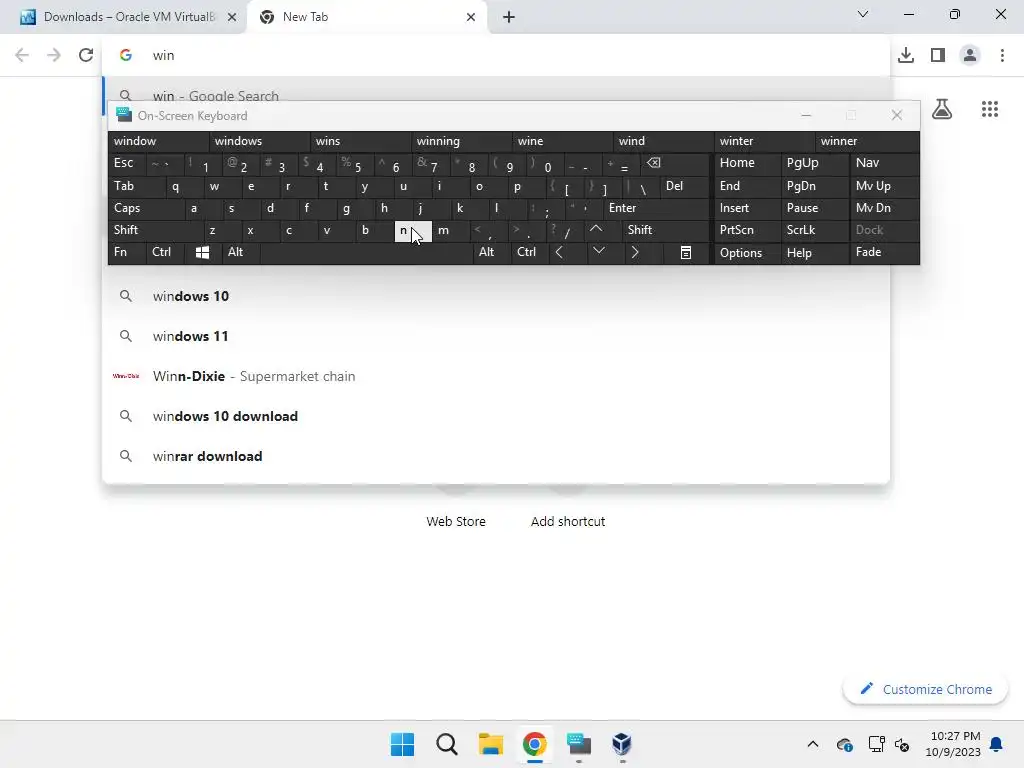This screenshot has height=768, width=1024.
Task: Open the Google apps grid
Action: 989,109
